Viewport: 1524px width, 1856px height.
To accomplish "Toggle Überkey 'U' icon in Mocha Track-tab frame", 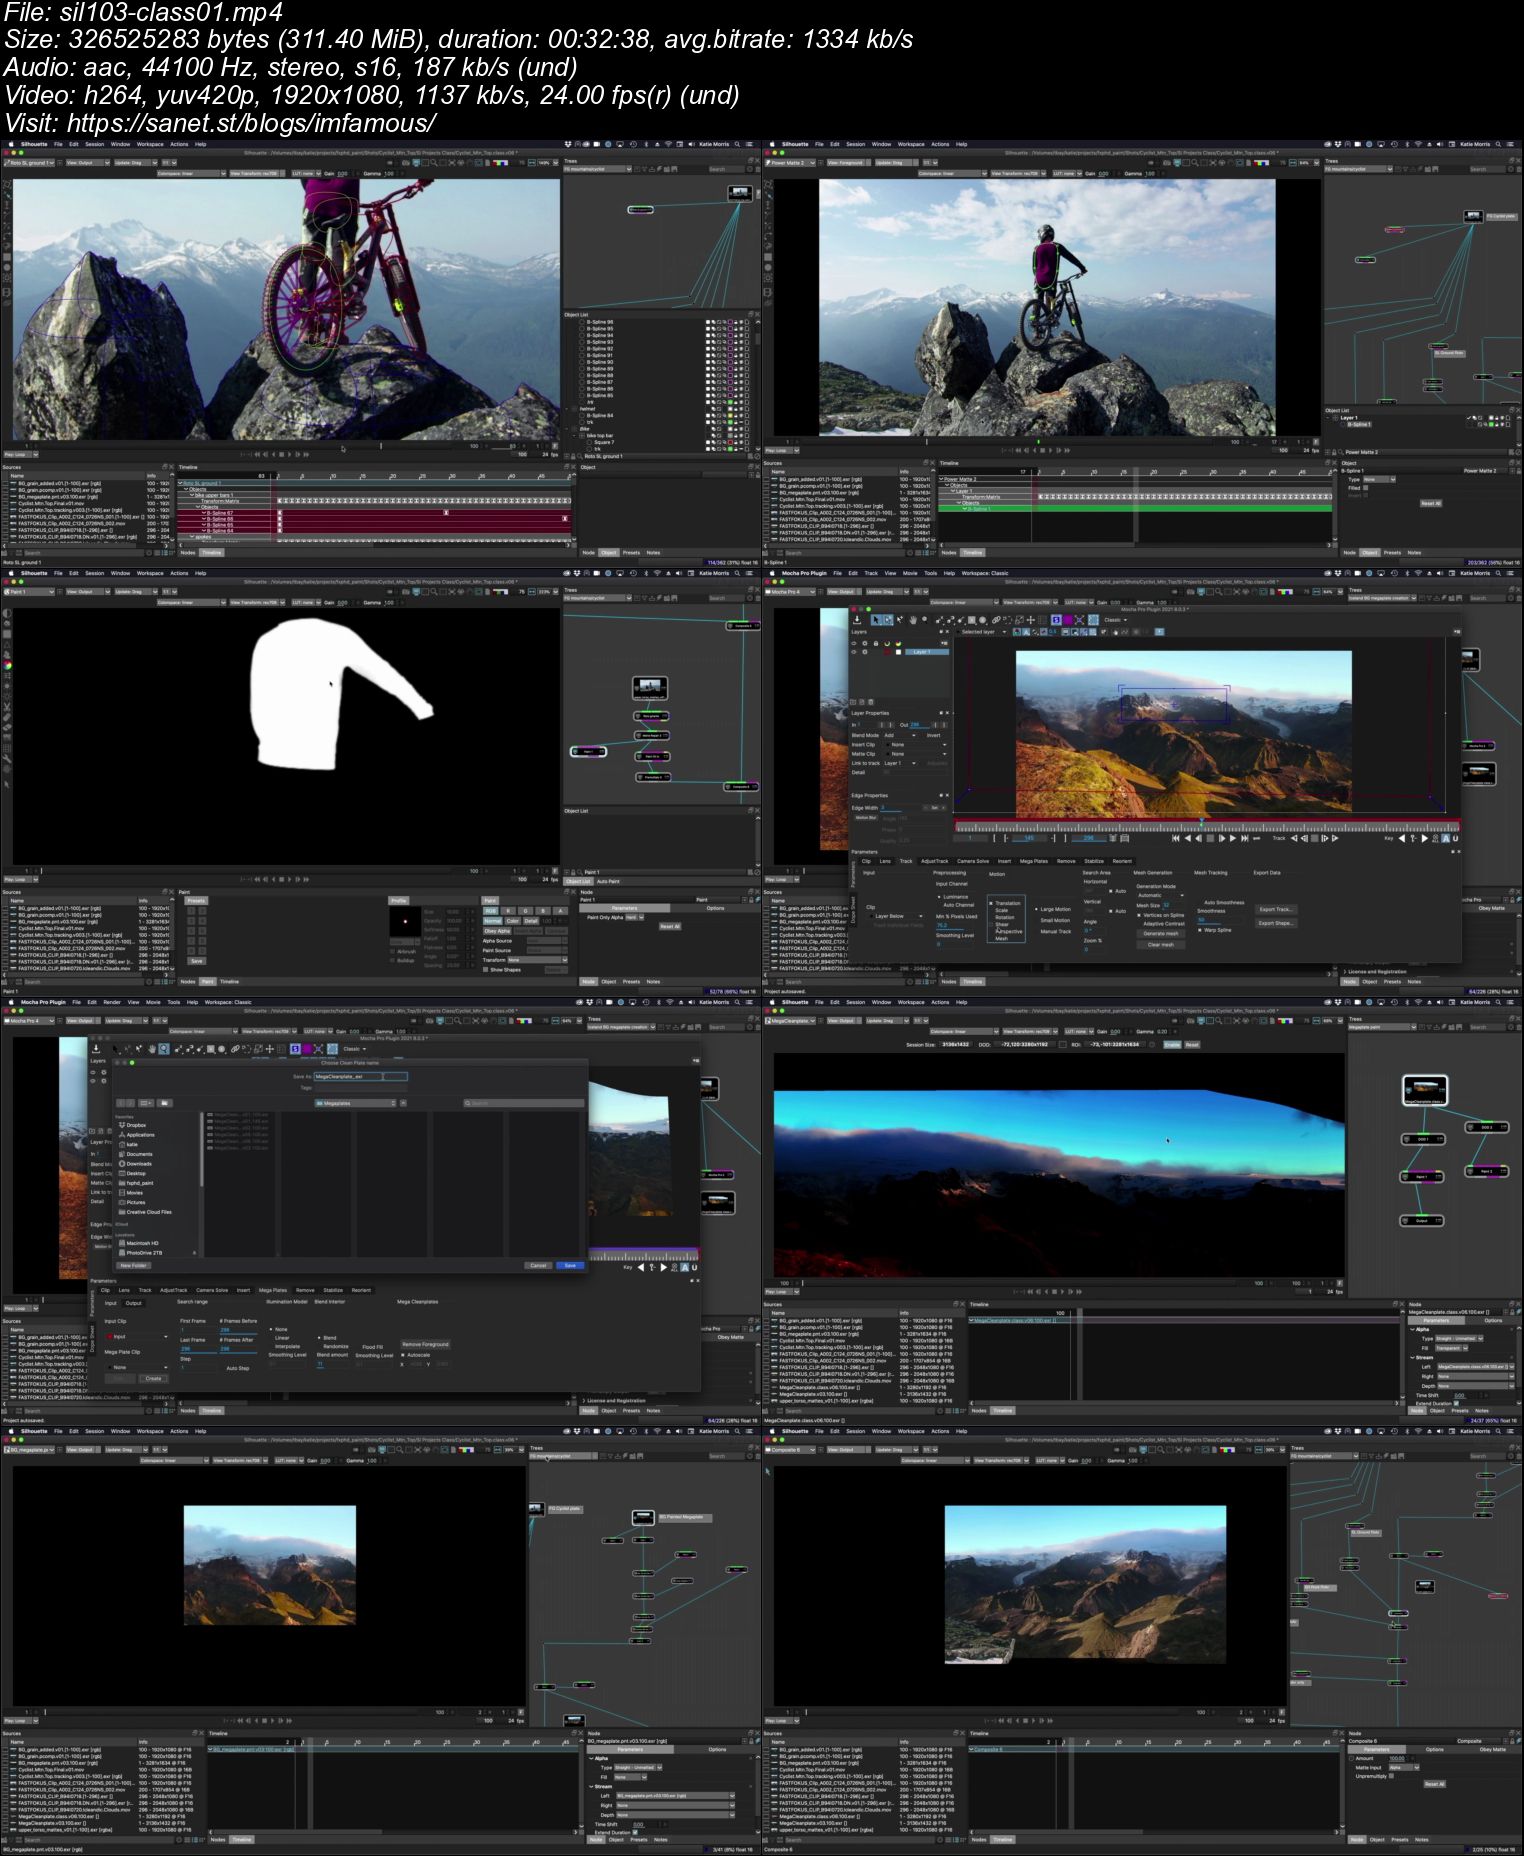I will pos(1455,838).
